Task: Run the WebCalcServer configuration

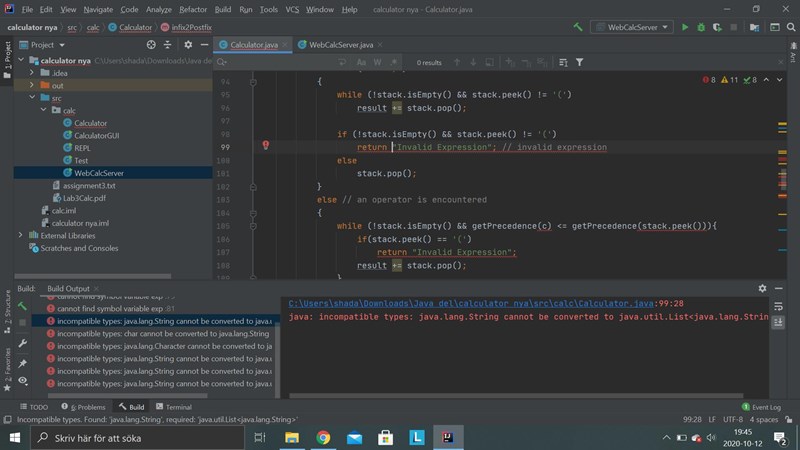Action: click(685, 27)
